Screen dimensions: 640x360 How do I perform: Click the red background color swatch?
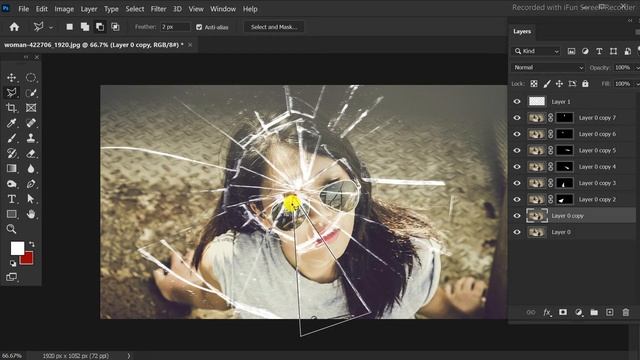[27, 259]
